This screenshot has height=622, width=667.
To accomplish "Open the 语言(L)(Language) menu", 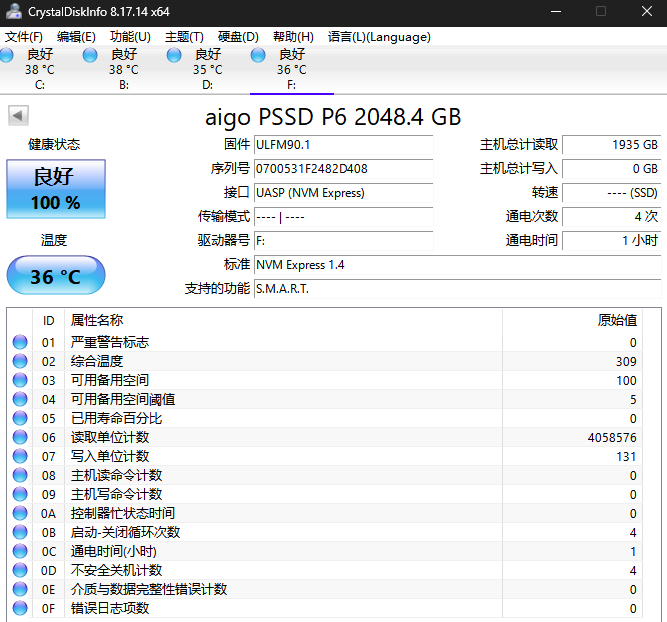I will (x=379, y=37).
